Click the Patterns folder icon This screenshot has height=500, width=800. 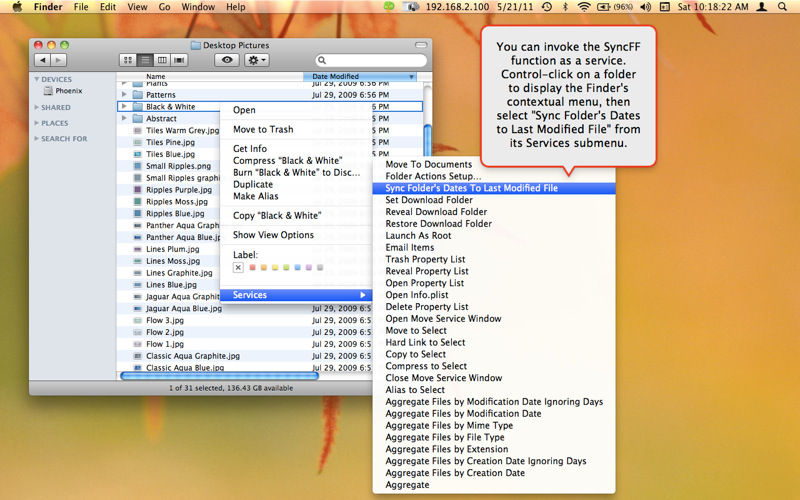click(x=137, y=95)
